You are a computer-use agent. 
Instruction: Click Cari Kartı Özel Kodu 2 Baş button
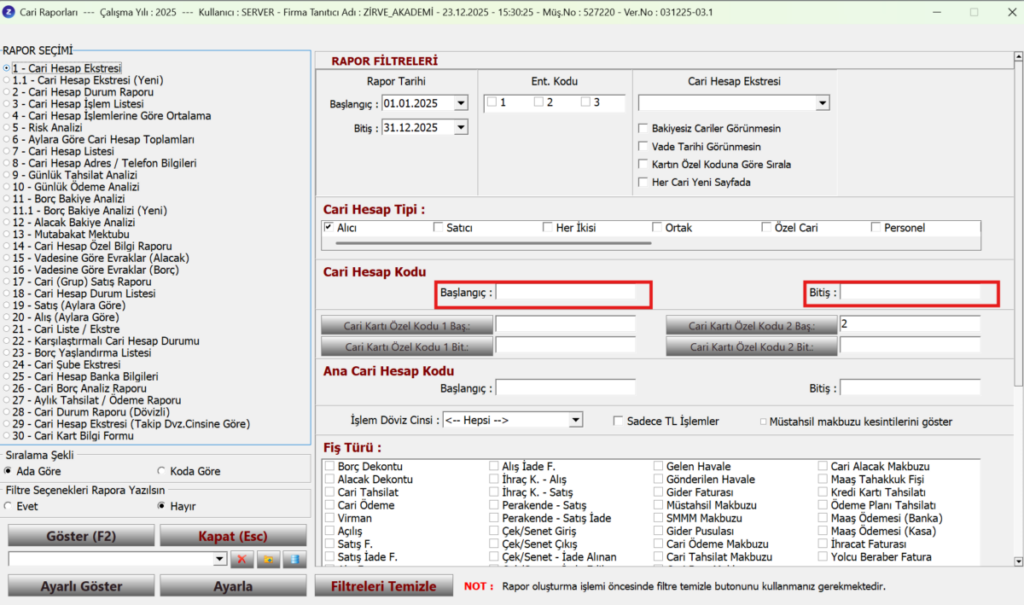pos(751,325)
